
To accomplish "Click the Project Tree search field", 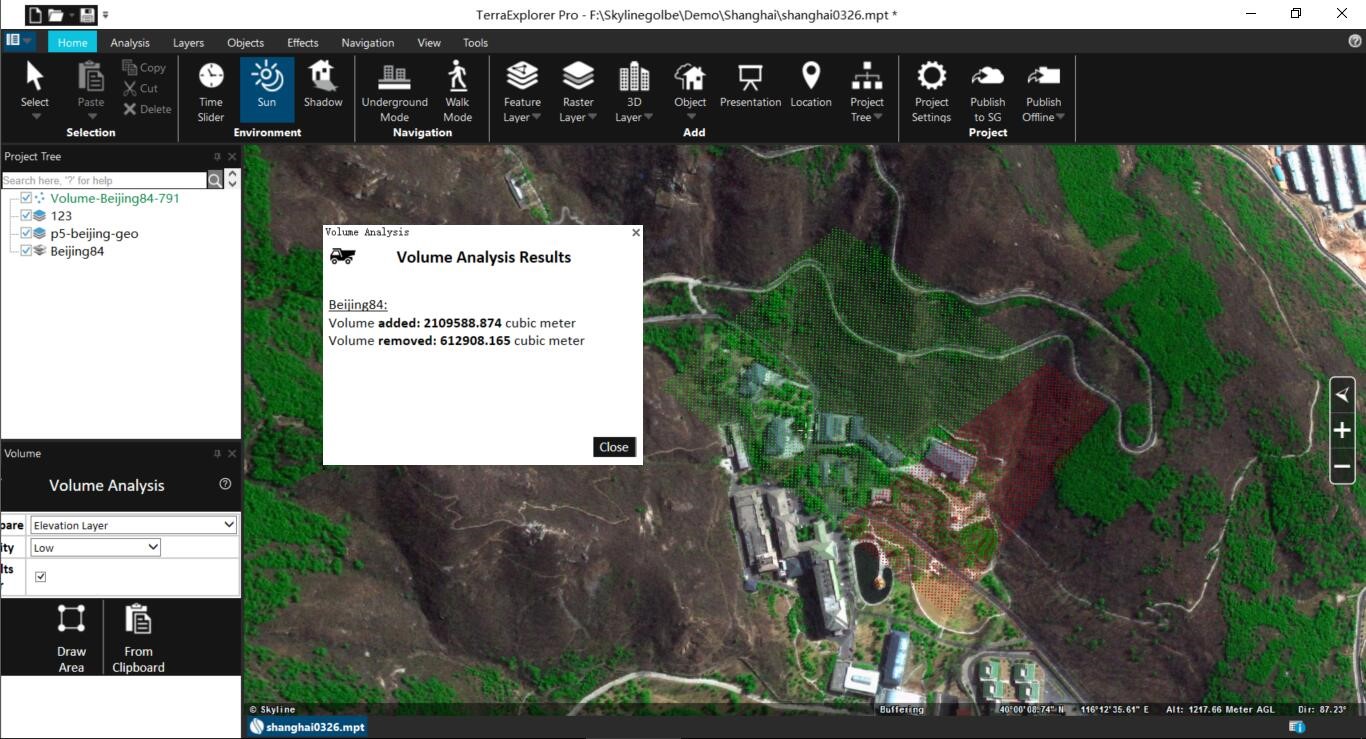I will [x=104, y=180].
